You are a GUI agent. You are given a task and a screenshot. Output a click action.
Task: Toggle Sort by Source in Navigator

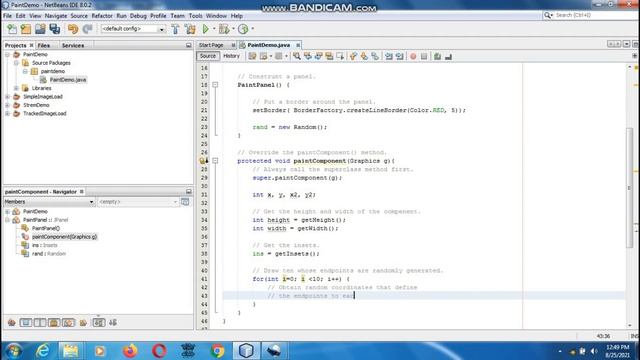[113, 323]
